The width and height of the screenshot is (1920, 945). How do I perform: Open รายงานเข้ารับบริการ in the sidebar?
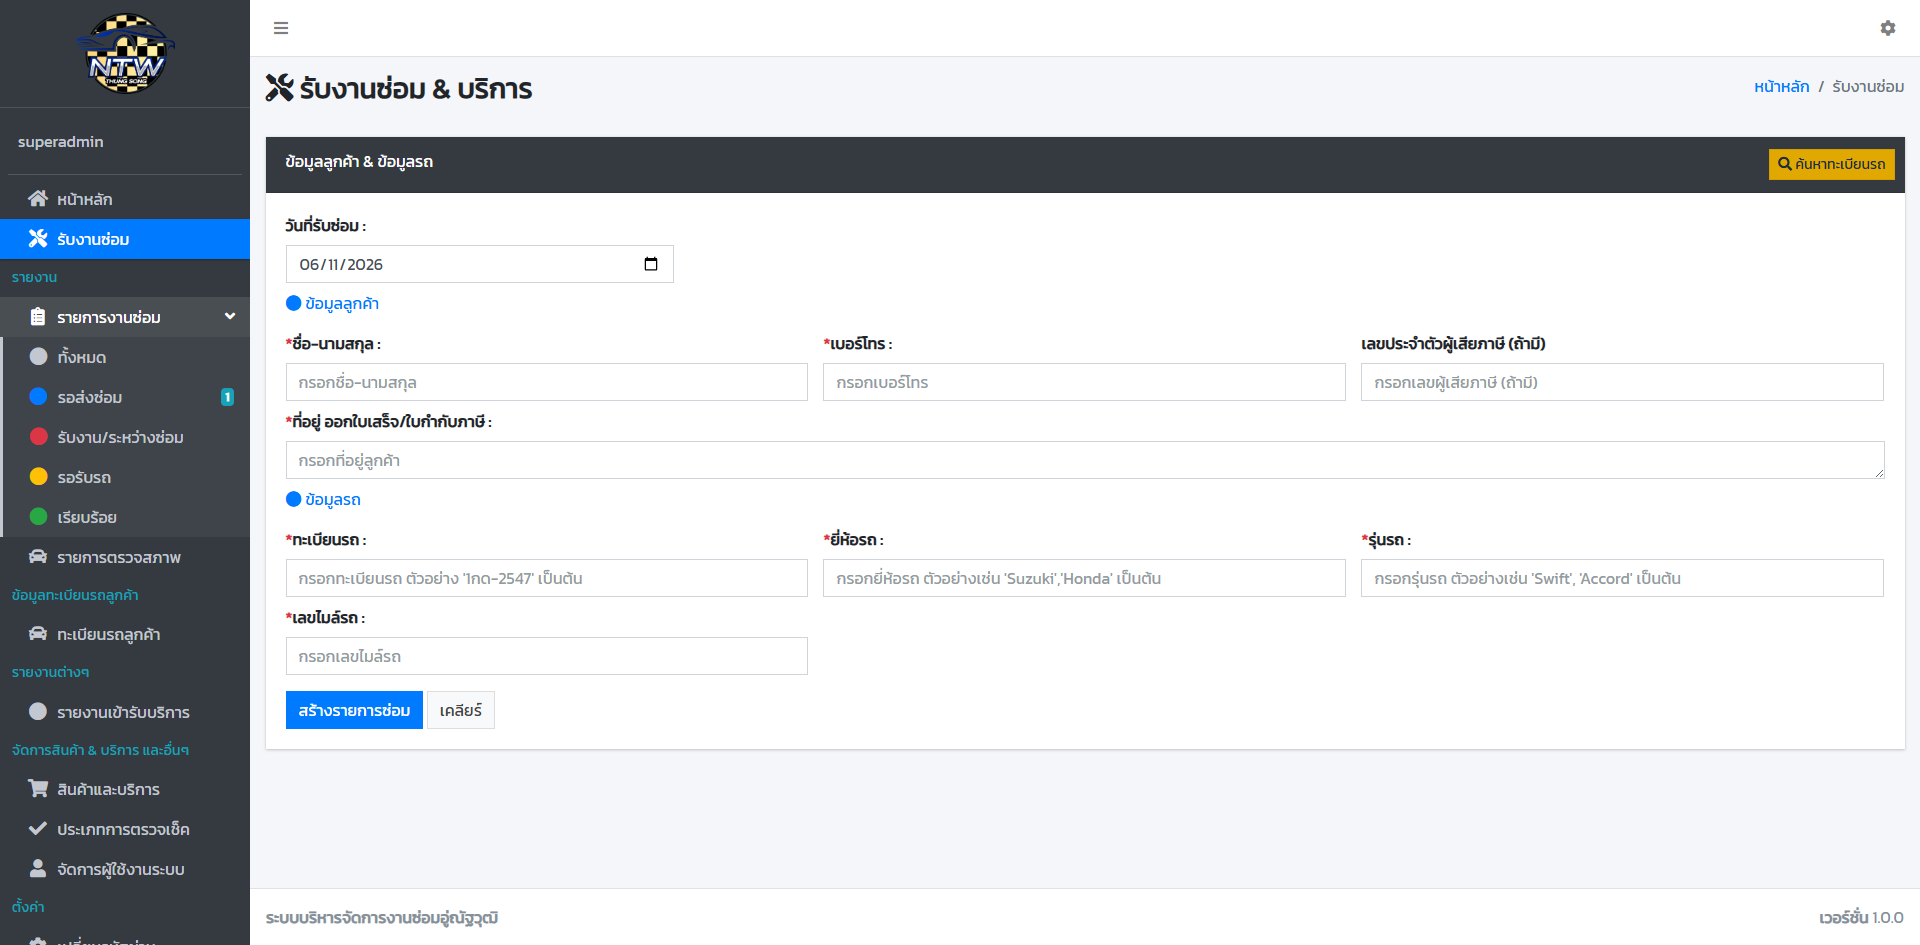click(125, 711)
